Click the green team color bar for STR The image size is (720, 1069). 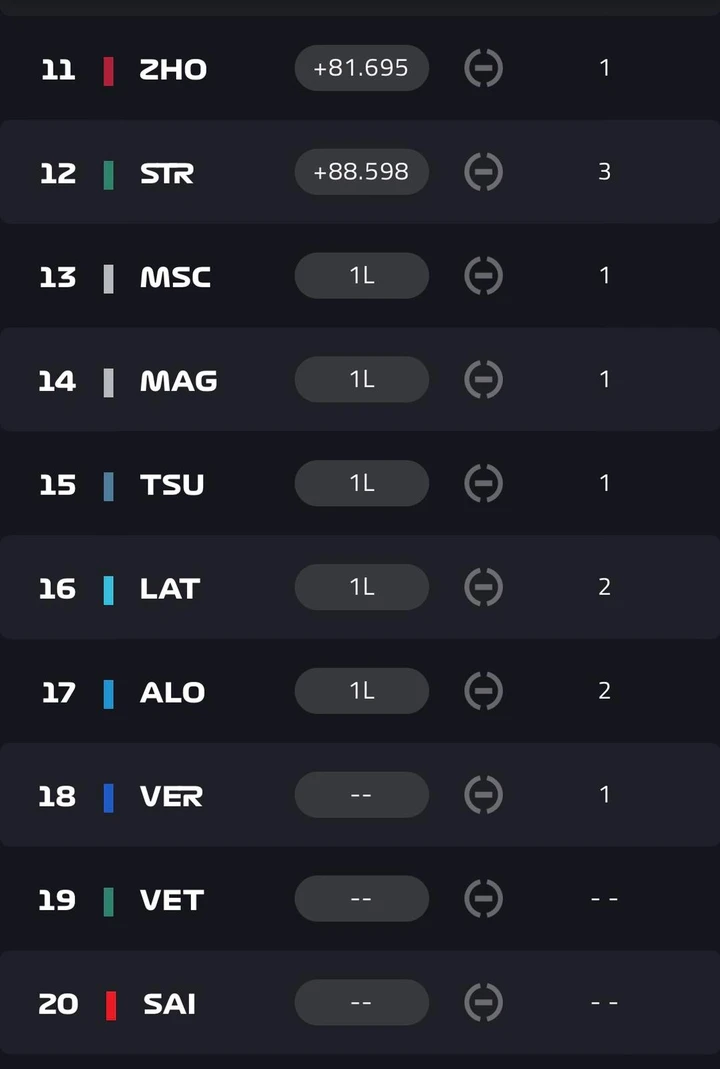click(108, 175)
